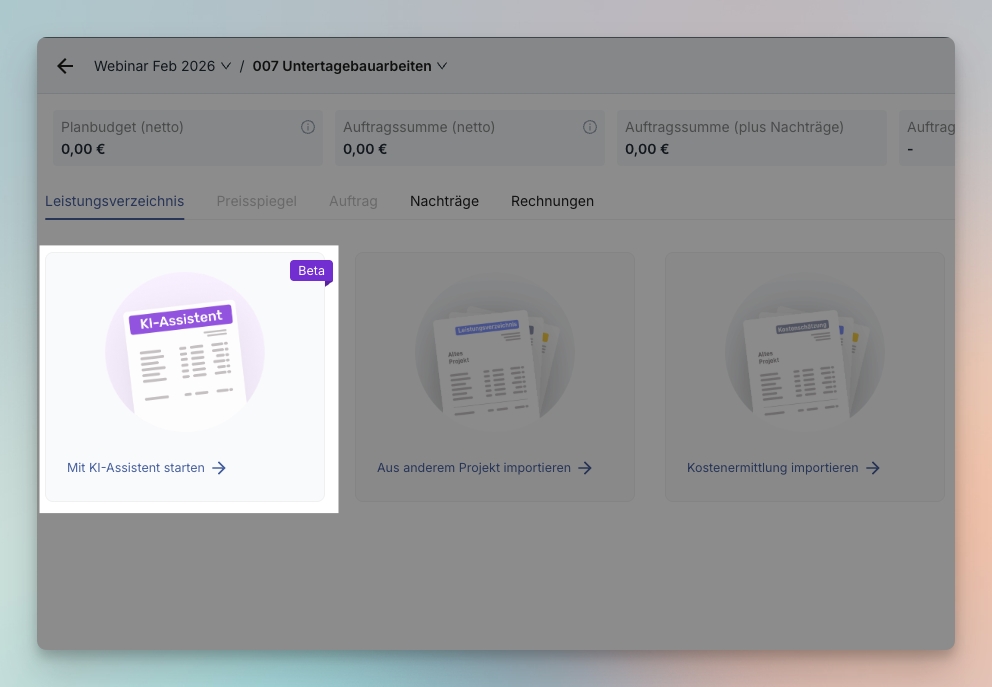Image resolution: width=992 pixels, height=687 pixels.
Task: Go back with the left arrow icon
Action: tap(65, 66)
